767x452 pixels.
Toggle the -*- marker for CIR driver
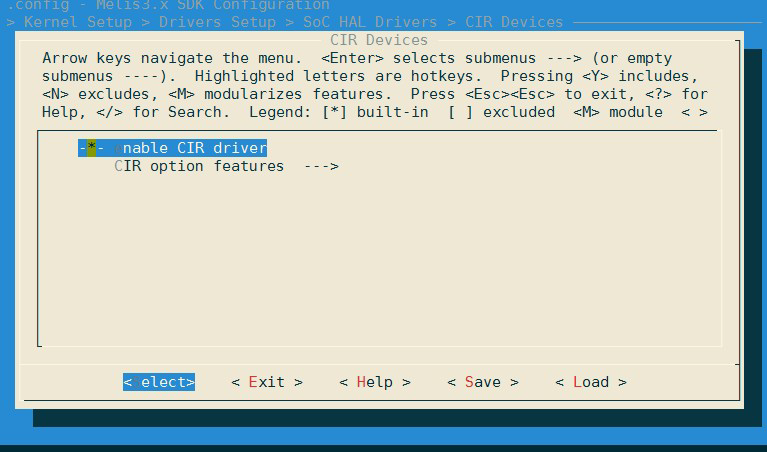(x=91, y=148)
